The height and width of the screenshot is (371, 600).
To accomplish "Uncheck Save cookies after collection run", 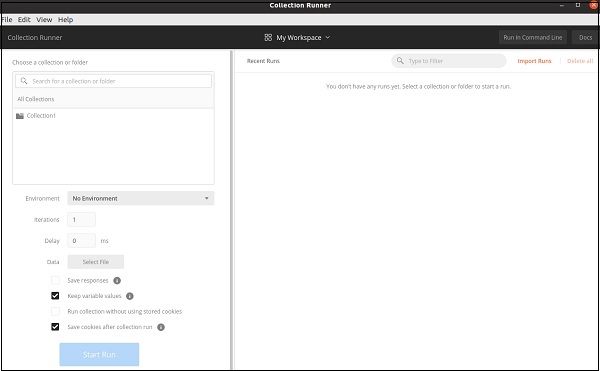I will (x=55, y=327).
